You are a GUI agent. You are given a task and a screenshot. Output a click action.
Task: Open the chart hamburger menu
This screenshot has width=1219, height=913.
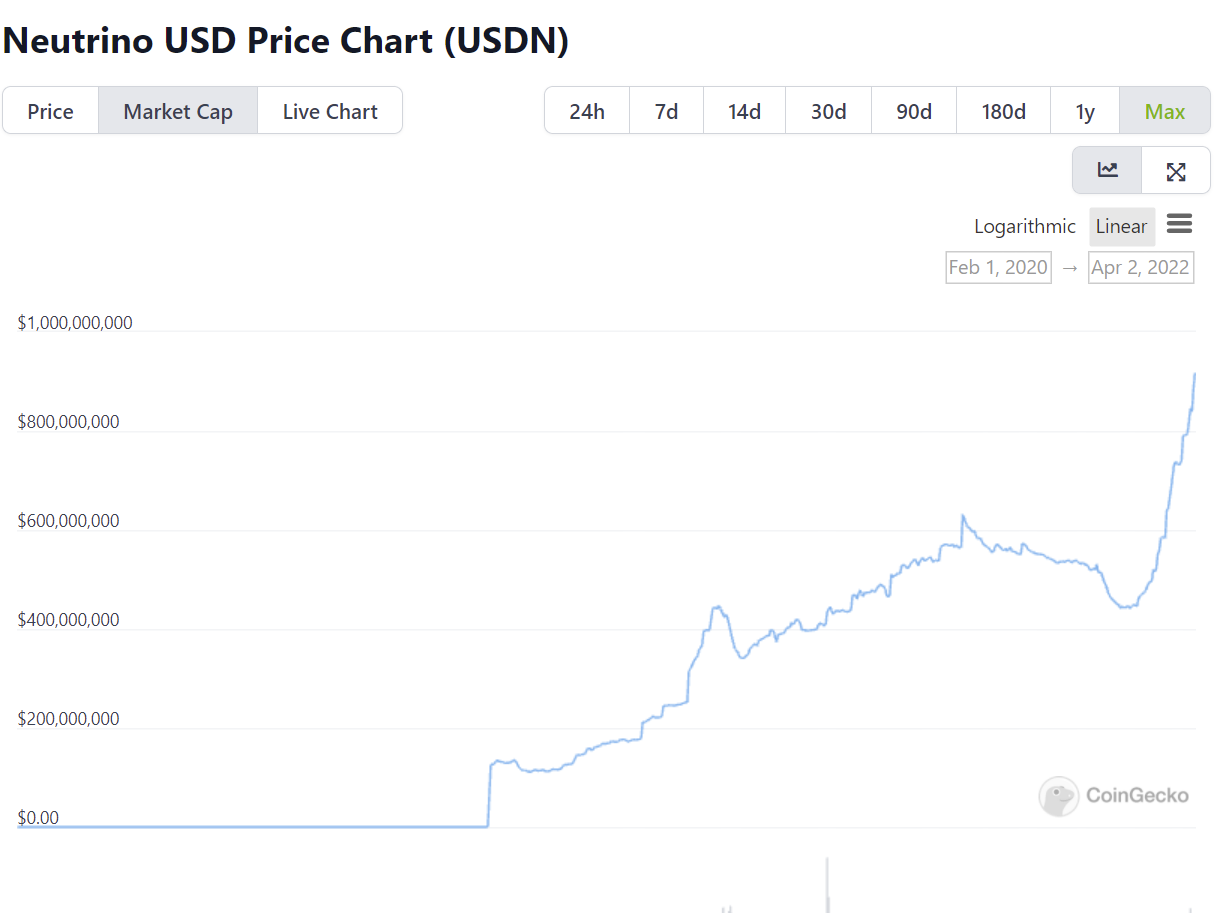click(x=1180, y=224)
